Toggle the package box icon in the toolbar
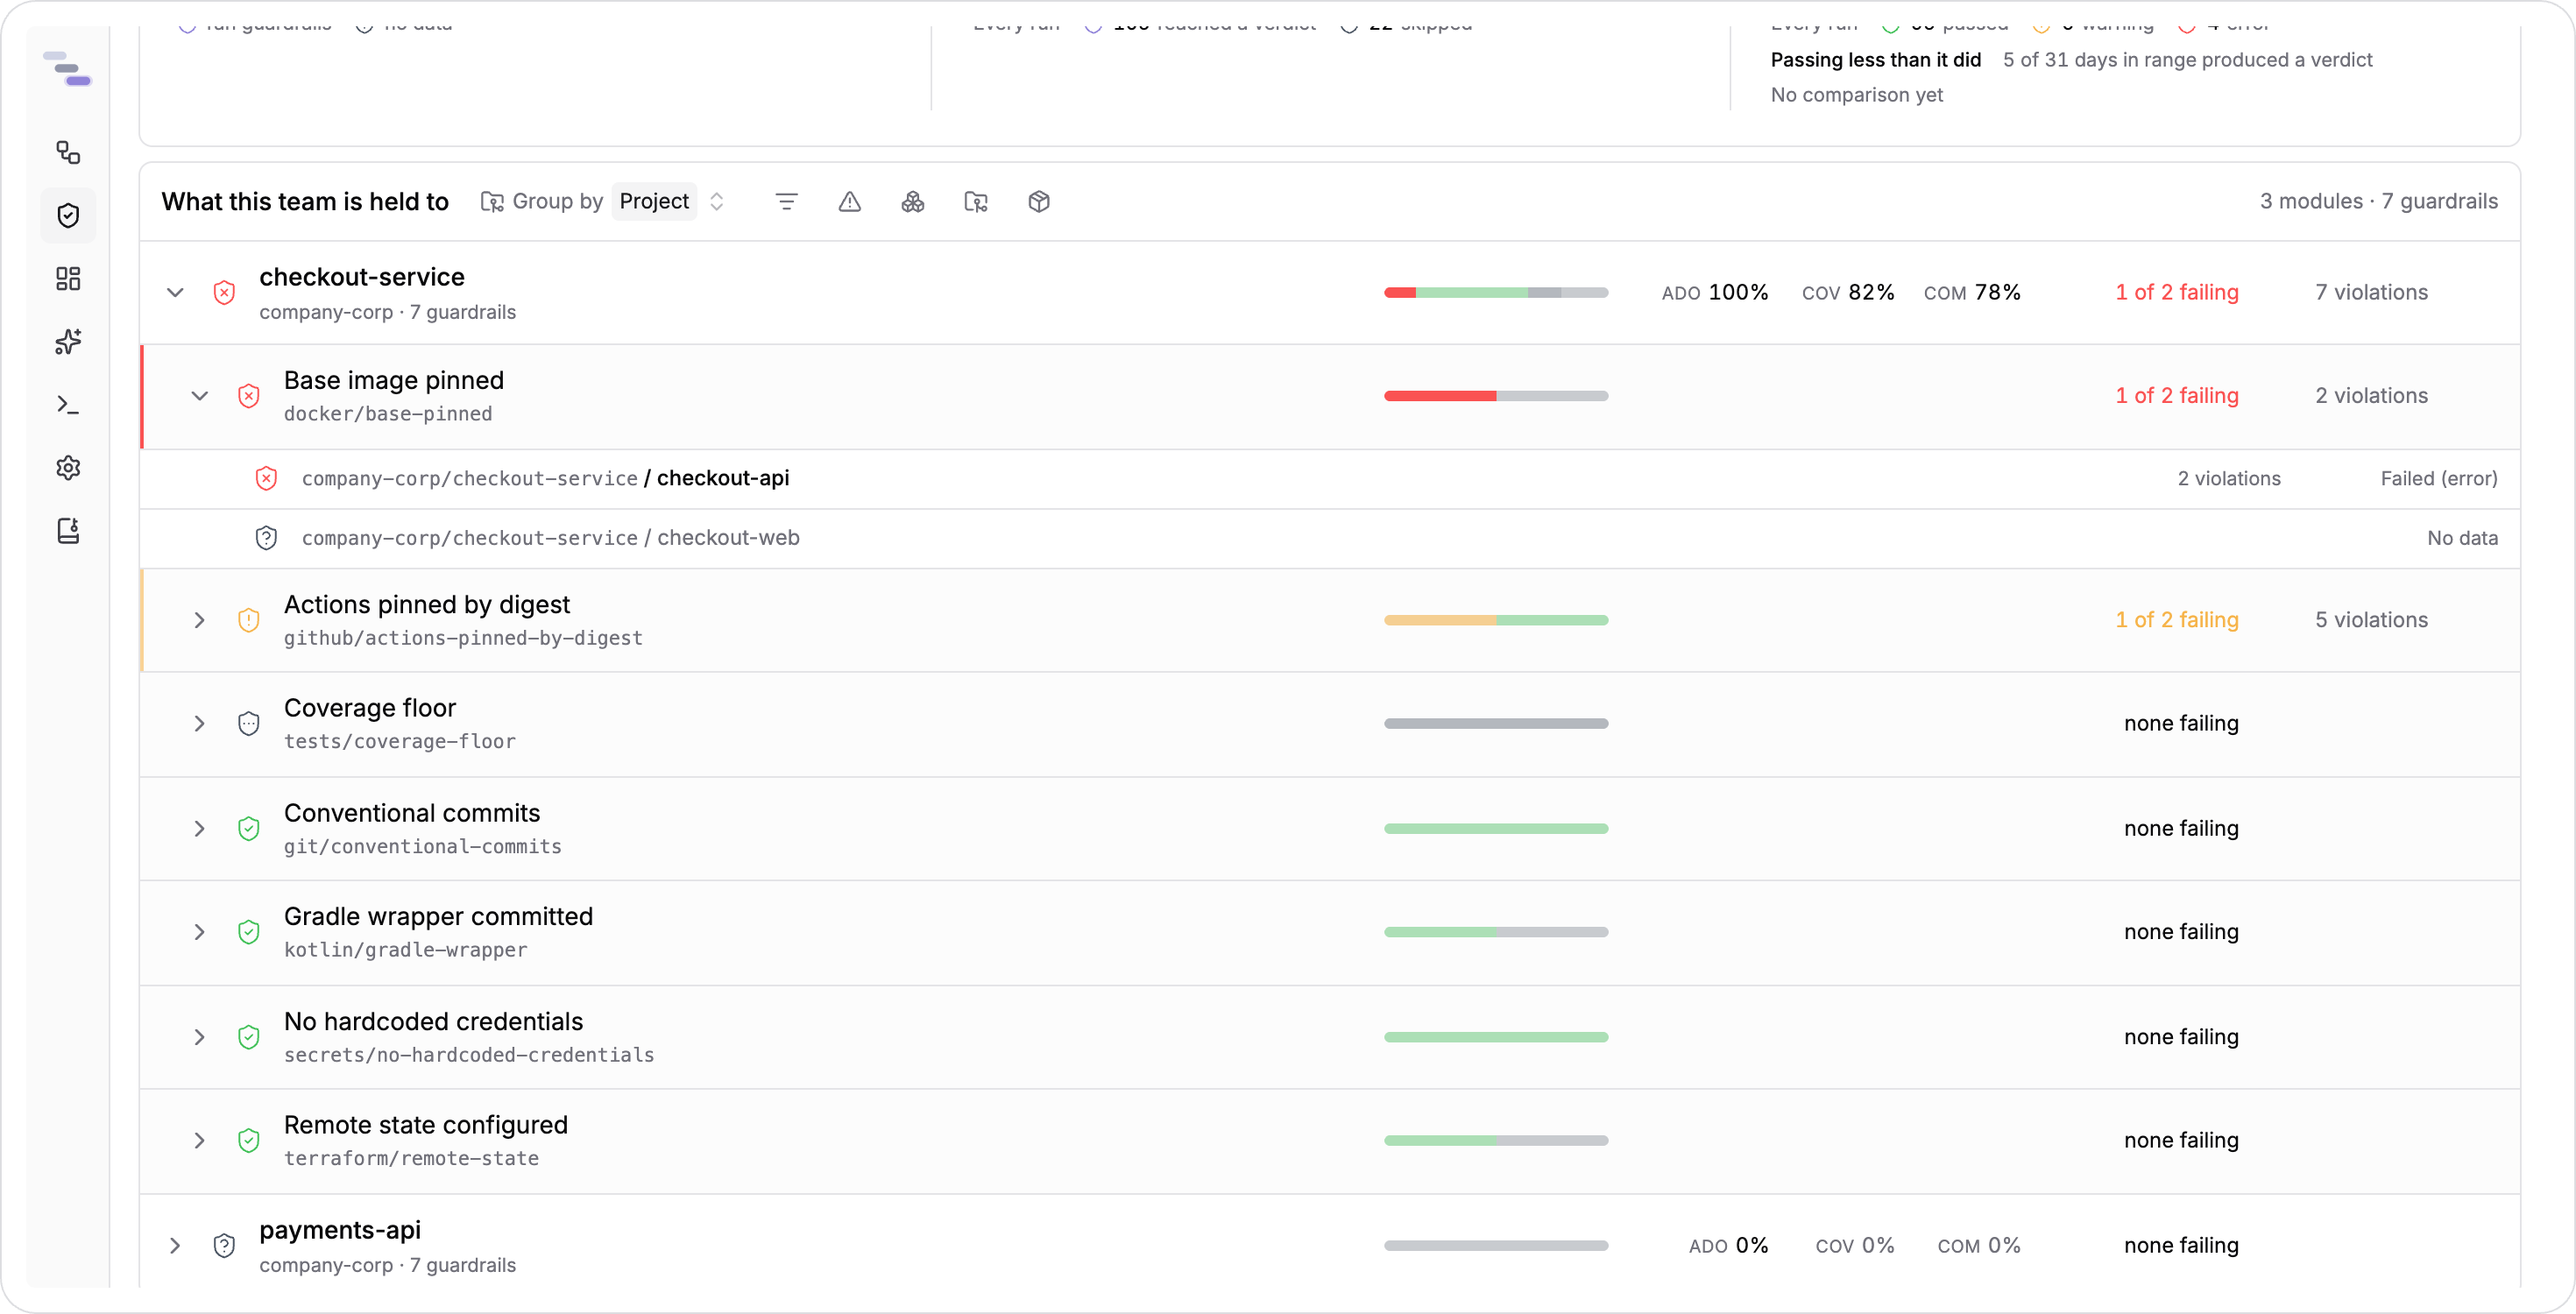 tap(1039, 202)
